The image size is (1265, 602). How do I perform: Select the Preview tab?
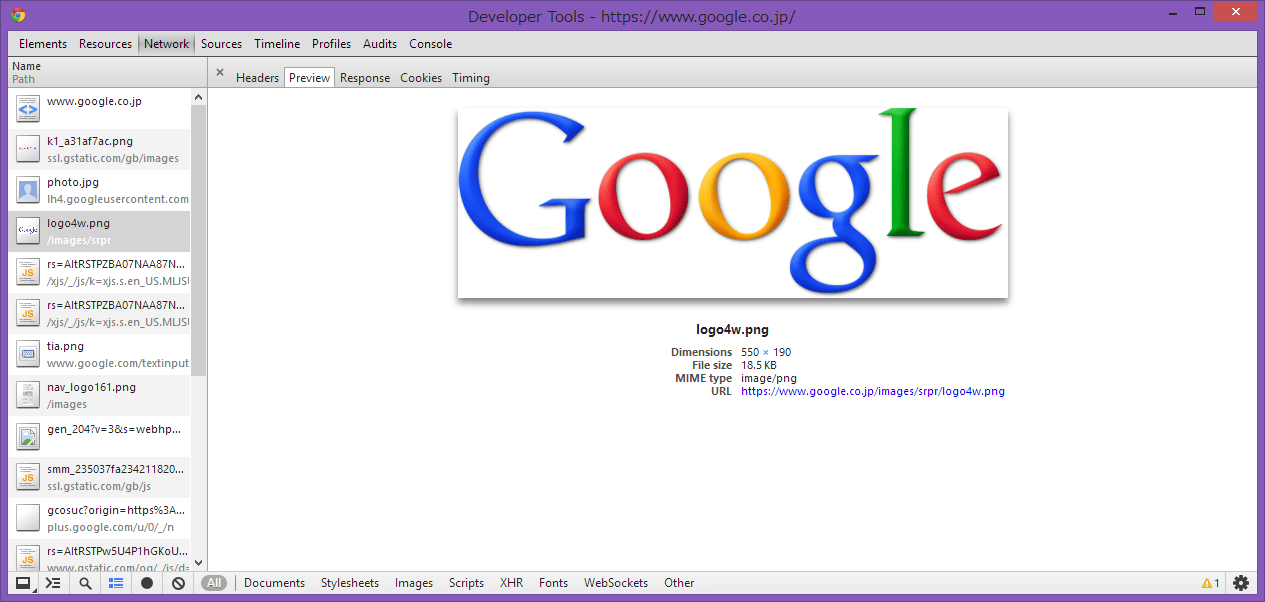pyautogui.click(x=309, y=78)
